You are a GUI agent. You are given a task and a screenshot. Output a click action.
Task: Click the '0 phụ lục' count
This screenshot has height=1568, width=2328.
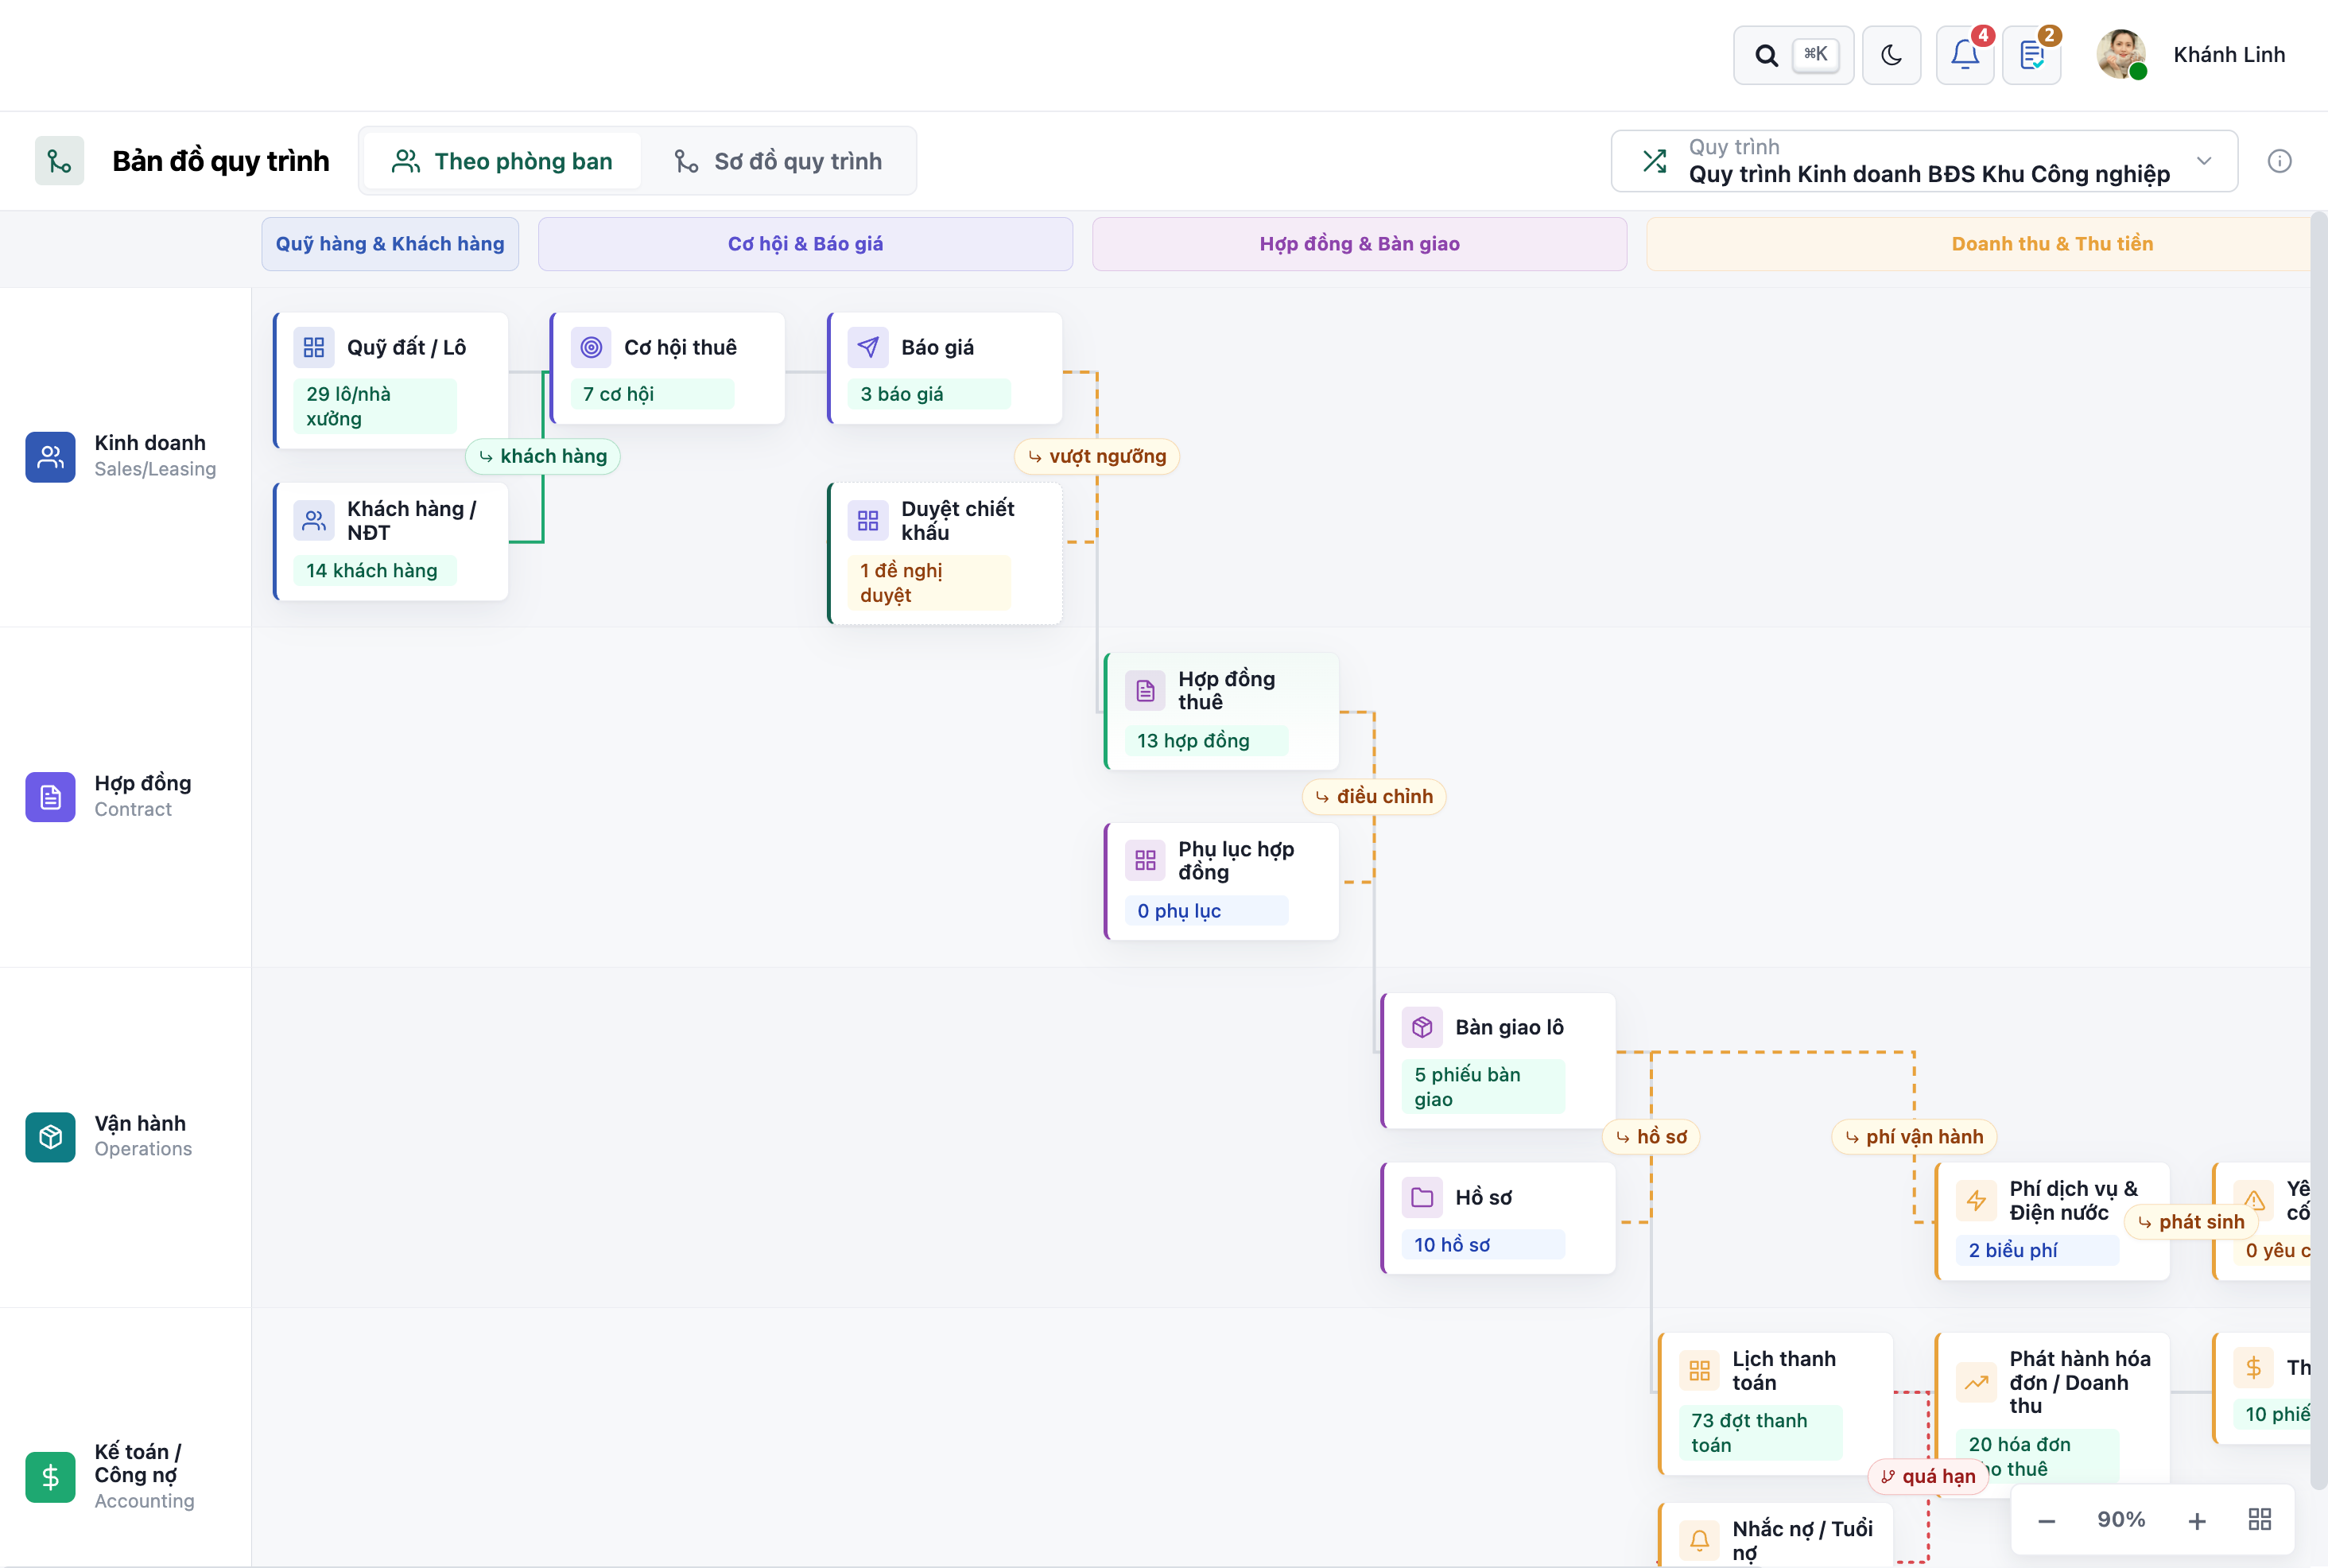(1206, 910)
